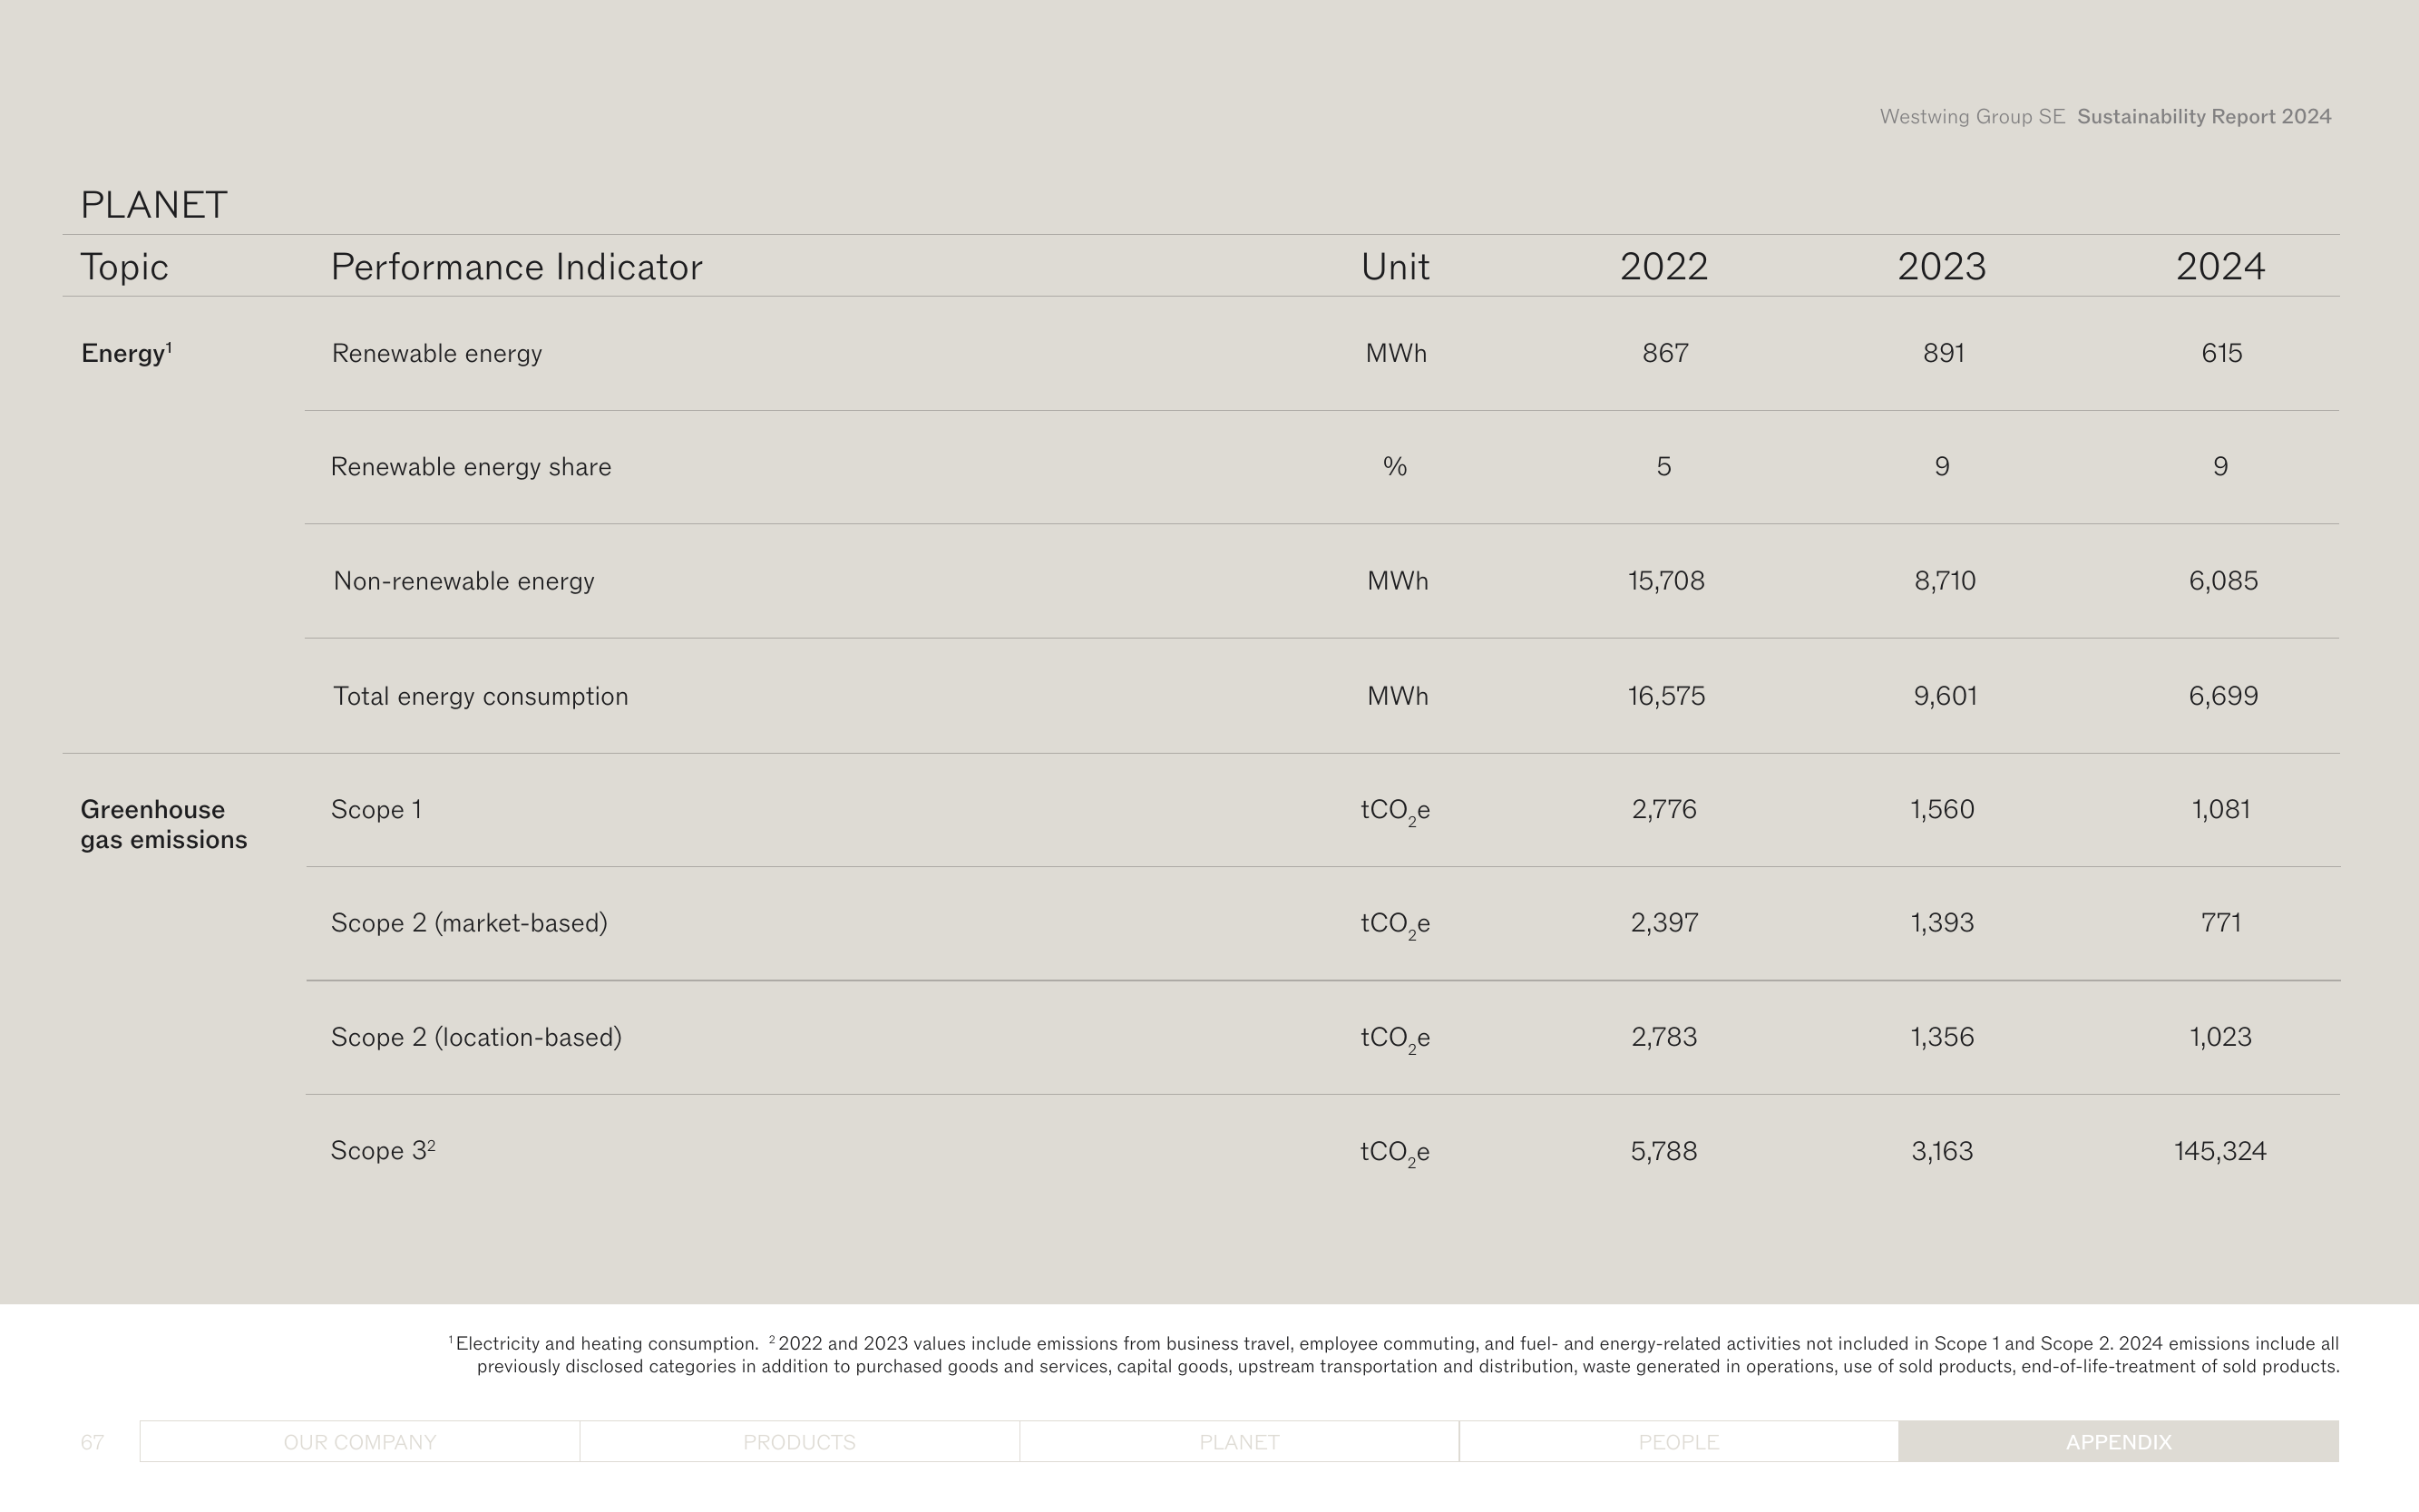The width and height of the screenshot is (2419, 1512).
Task: Select the 15,708 non-renewable energy value
Action: pos(1666,581)
